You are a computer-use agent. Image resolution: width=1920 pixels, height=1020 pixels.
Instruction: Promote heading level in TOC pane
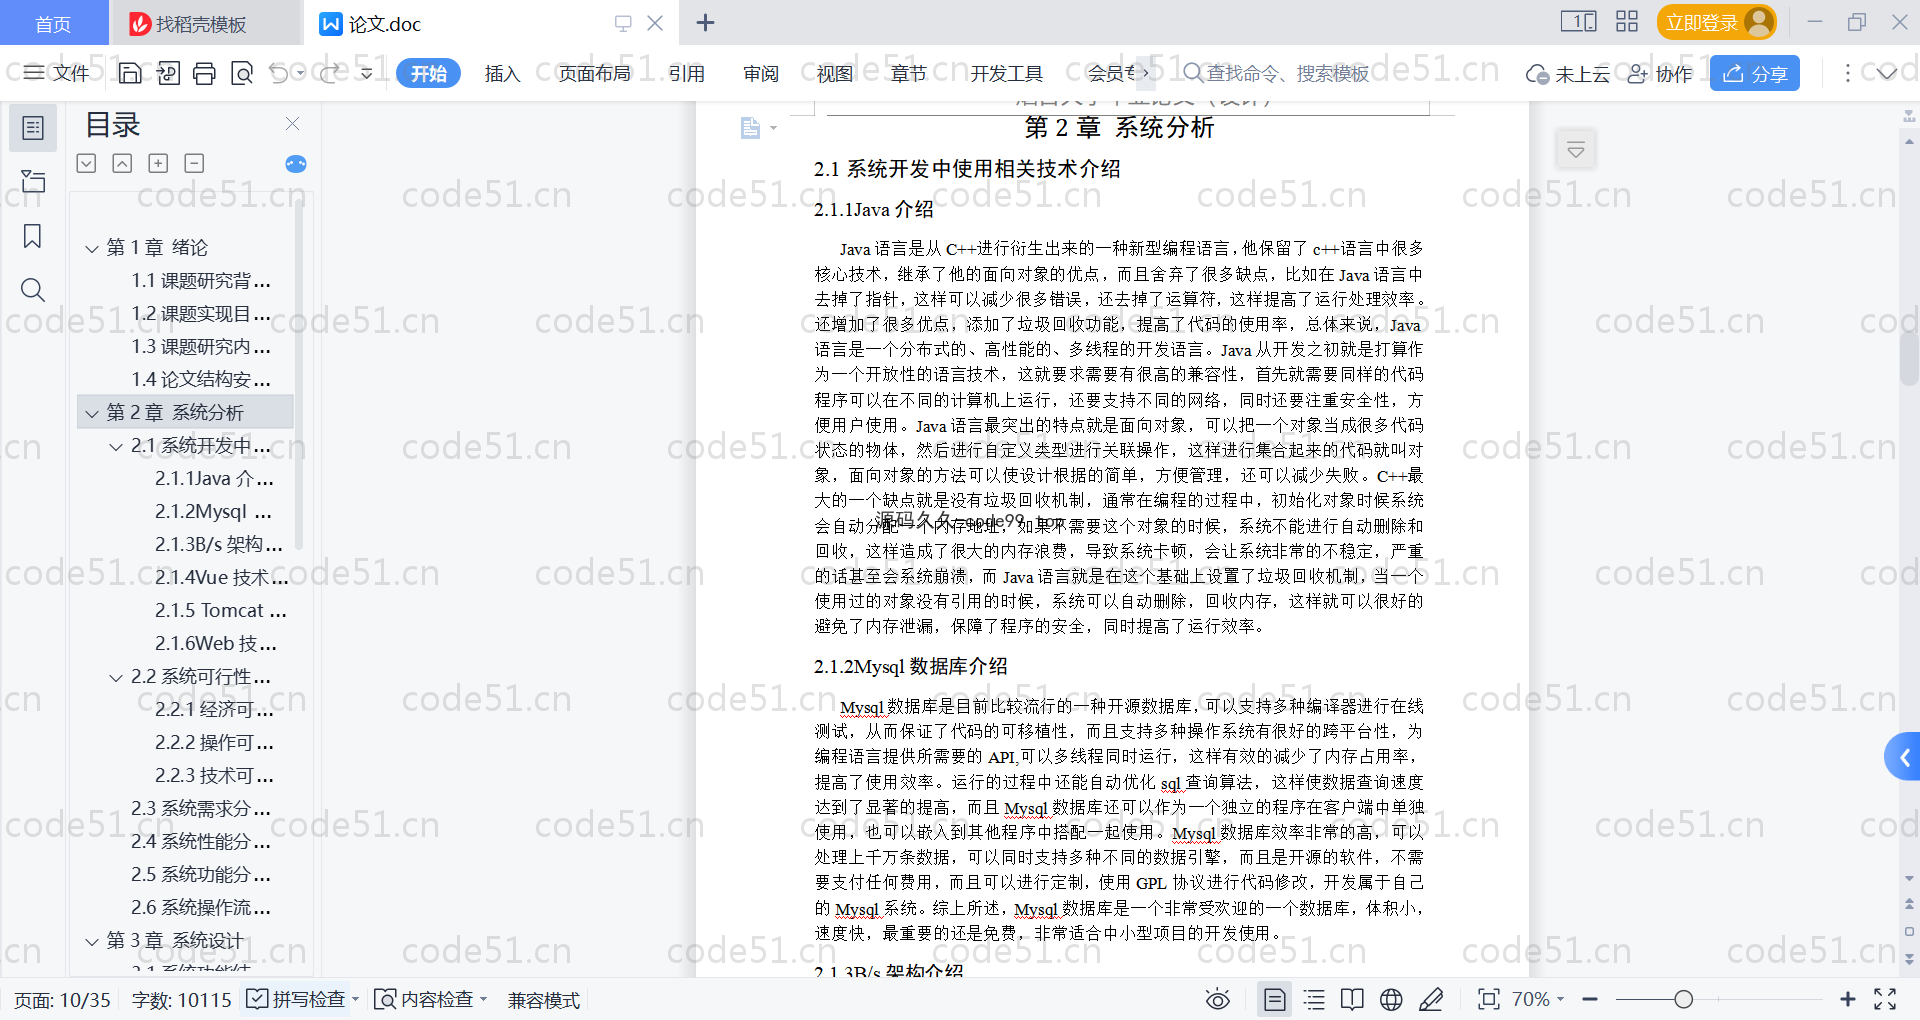[122, 163]
